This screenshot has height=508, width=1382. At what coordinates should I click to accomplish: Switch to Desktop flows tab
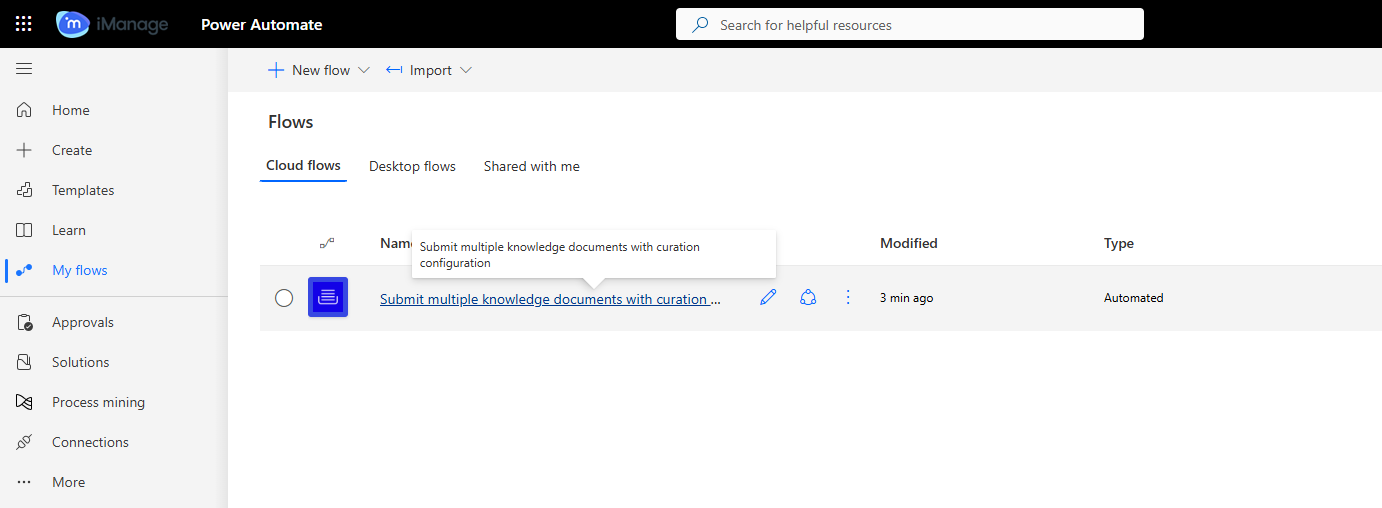(x=412, y=166)
